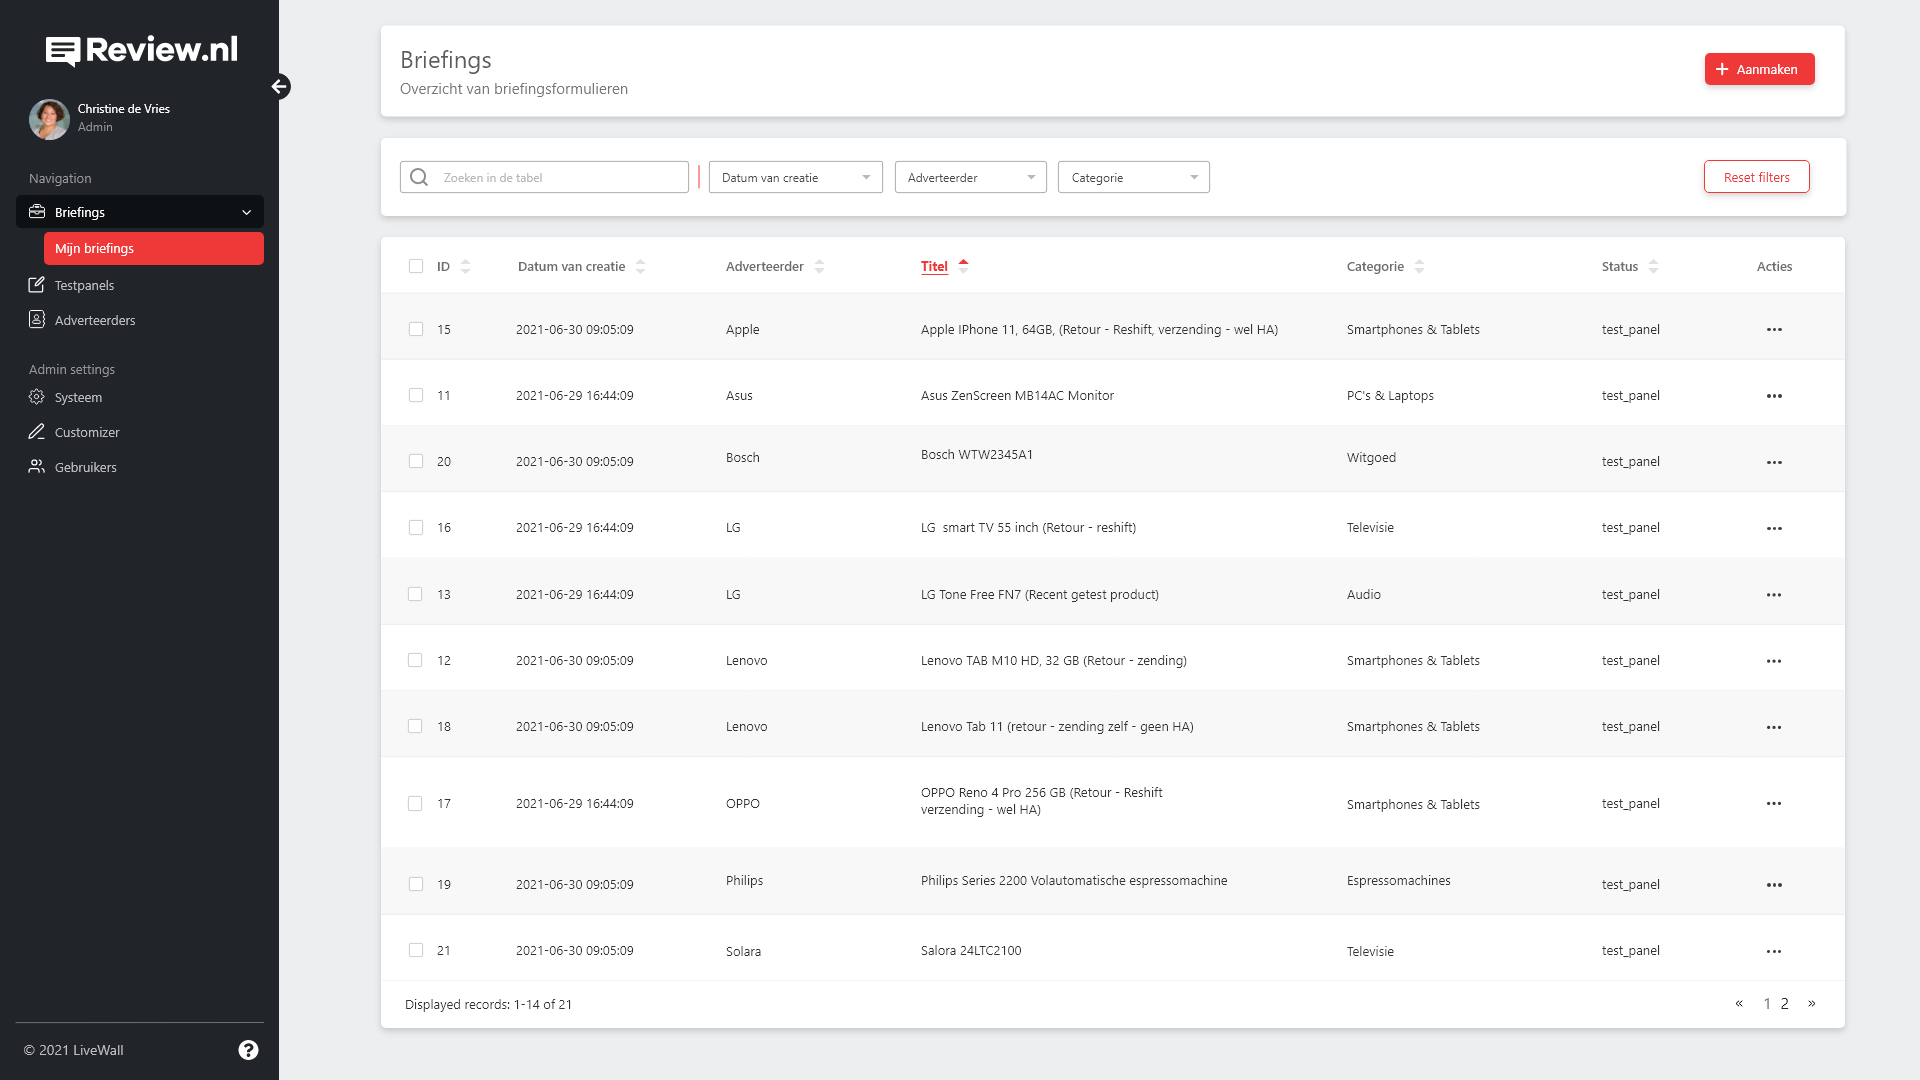The height and width of the screenshot is (1080, 1920).
Task: Click the Solara advertiser cell
Action: click(743, 951)
